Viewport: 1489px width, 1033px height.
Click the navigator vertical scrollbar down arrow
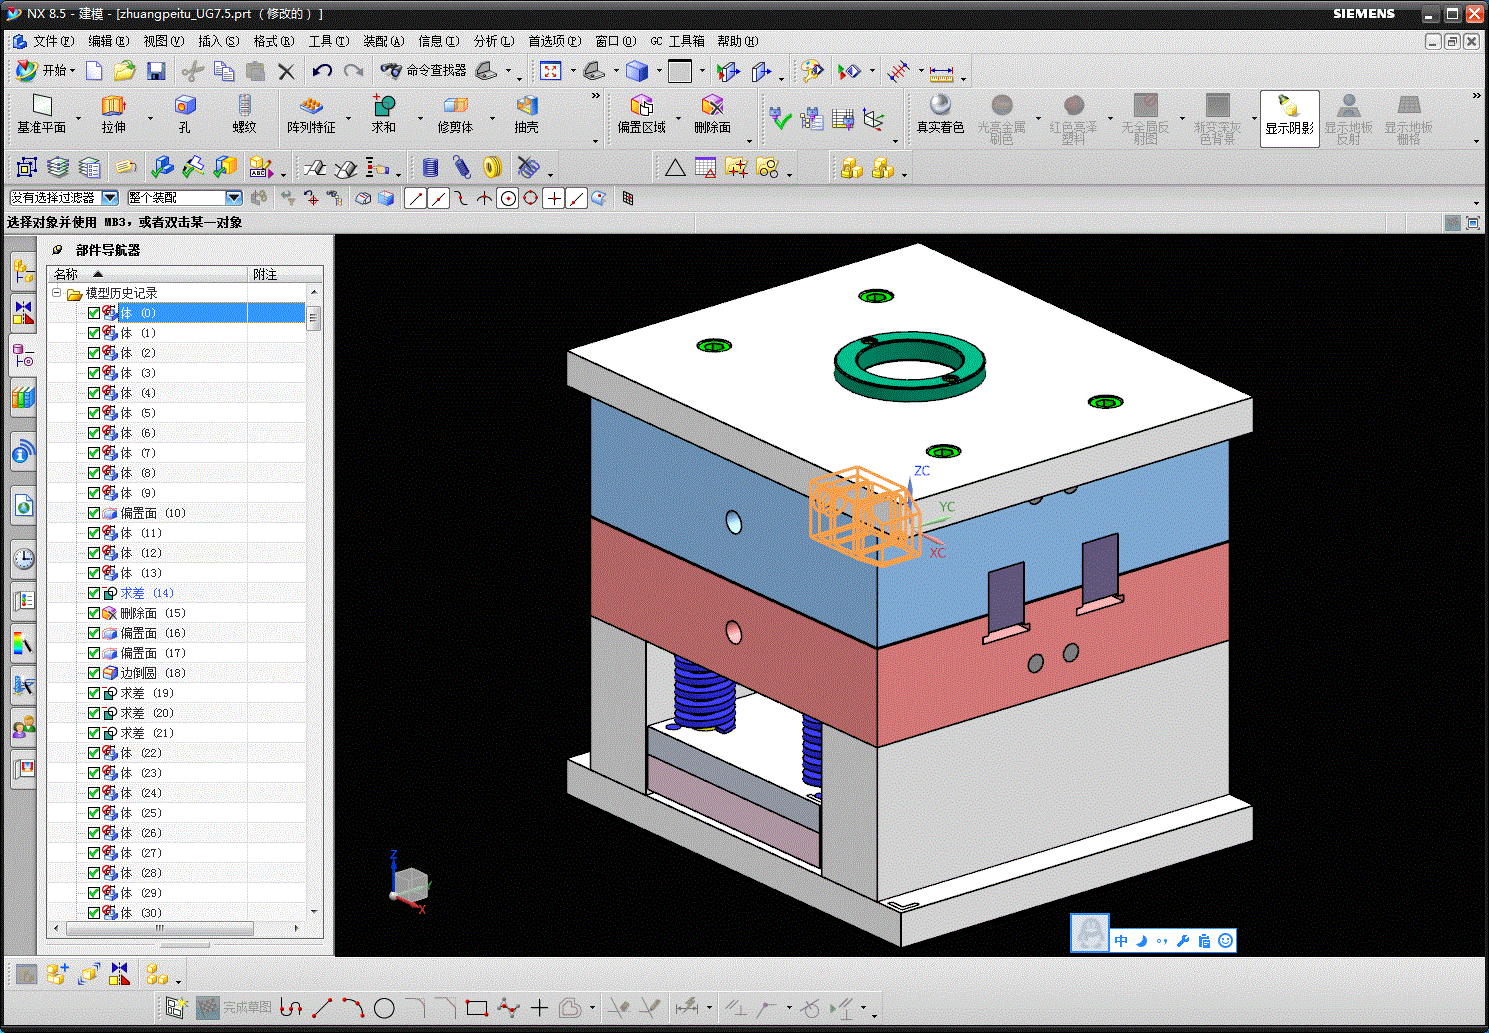(x=314, y=912)
